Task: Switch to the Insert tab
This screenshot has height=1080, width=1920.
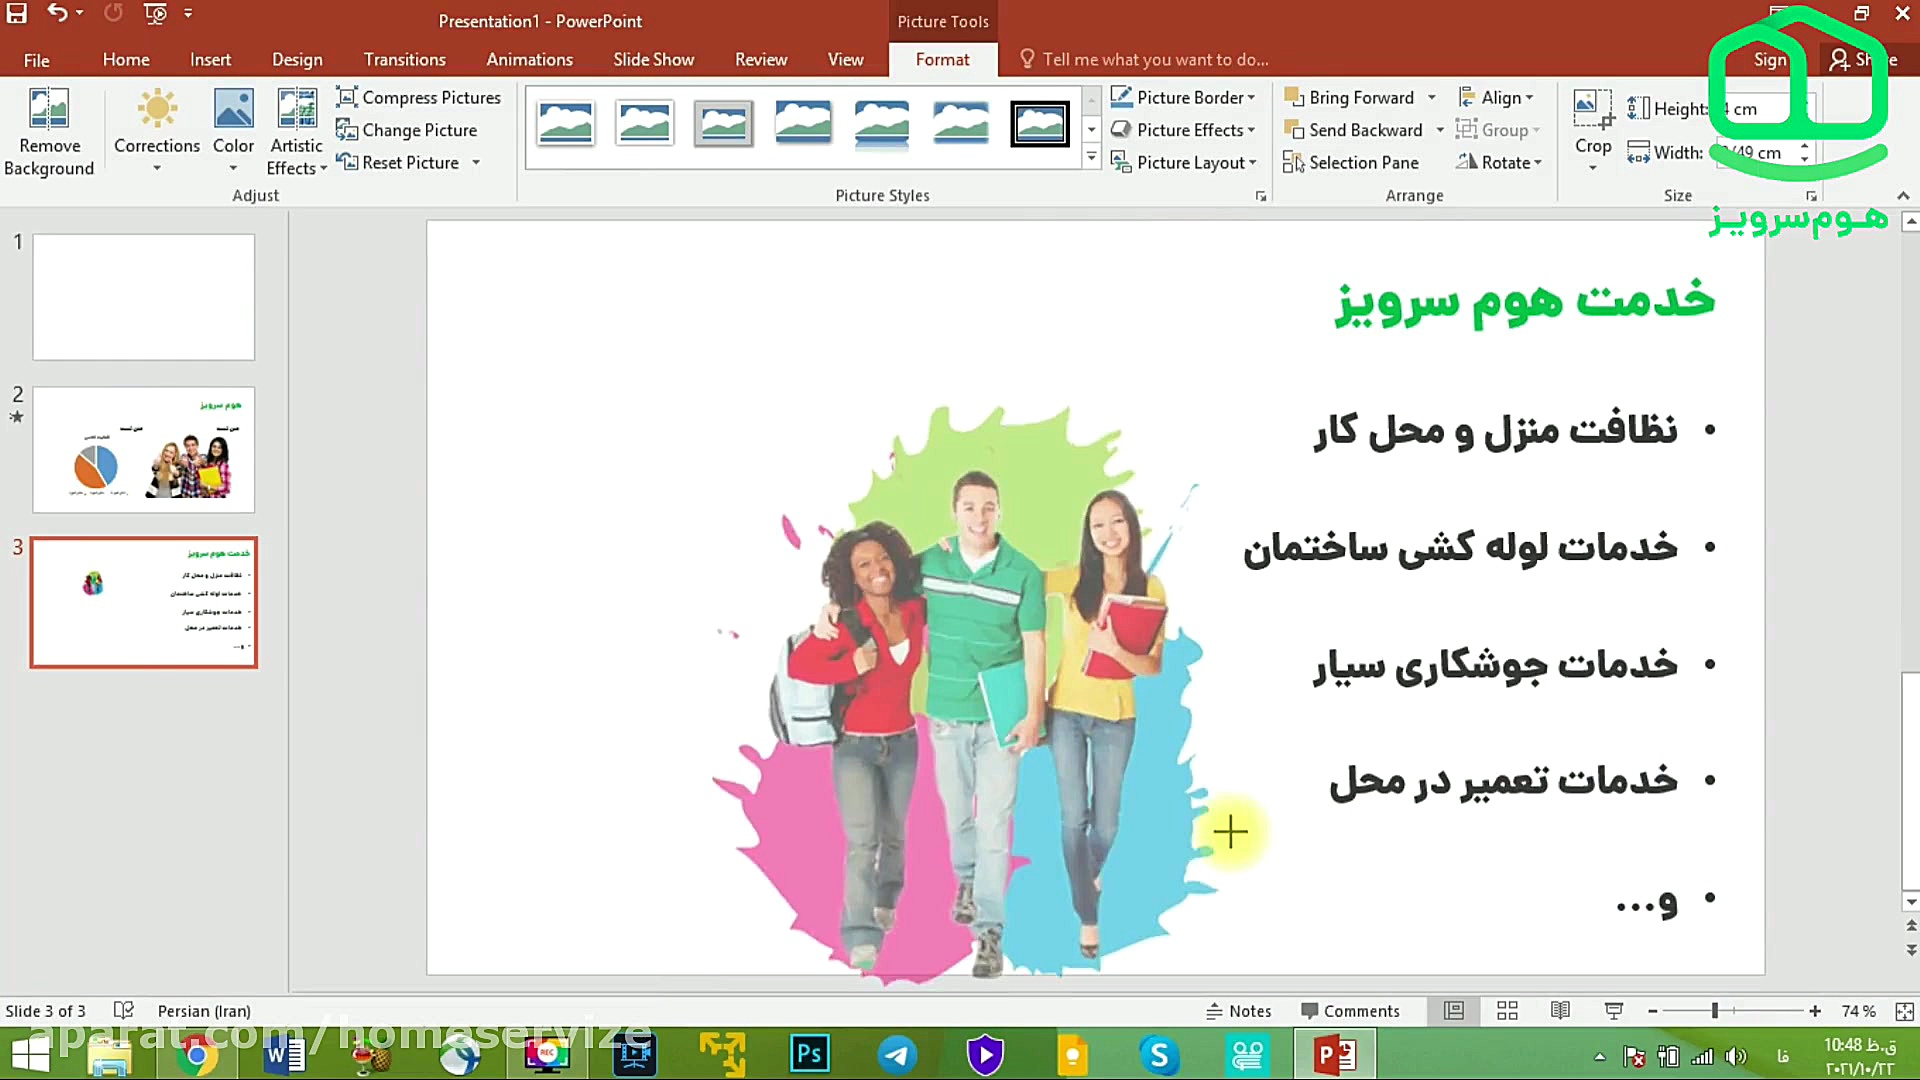Action: [x=210, y=59]
